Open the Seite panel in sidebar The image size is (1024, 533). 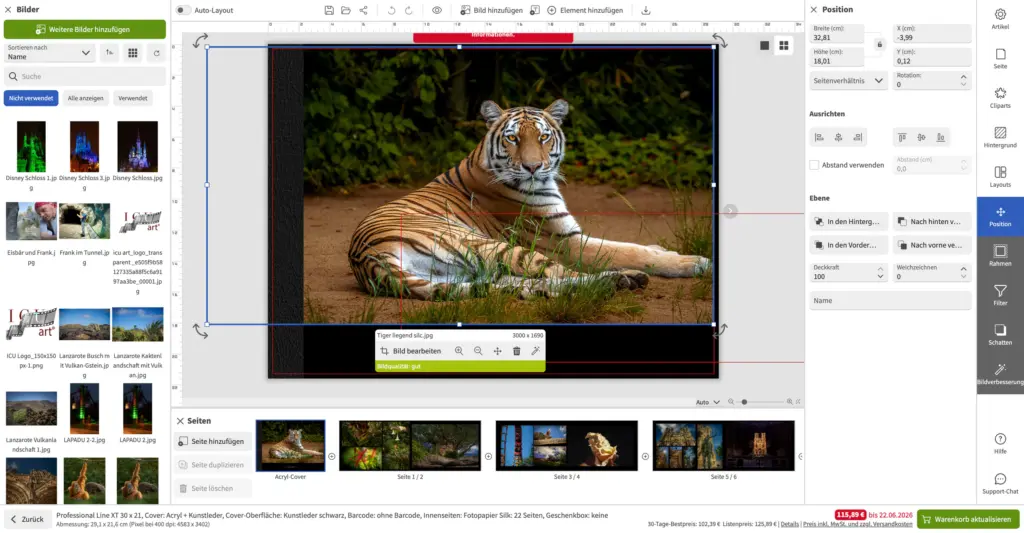click(x=1000, y=58)
